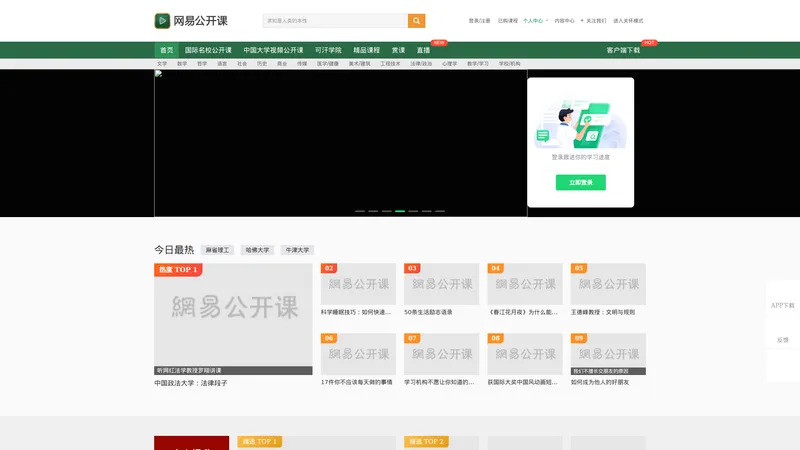Click the 立即登录 button
Image resolution: width=800 pixels, height=450 pixels.
580,183
